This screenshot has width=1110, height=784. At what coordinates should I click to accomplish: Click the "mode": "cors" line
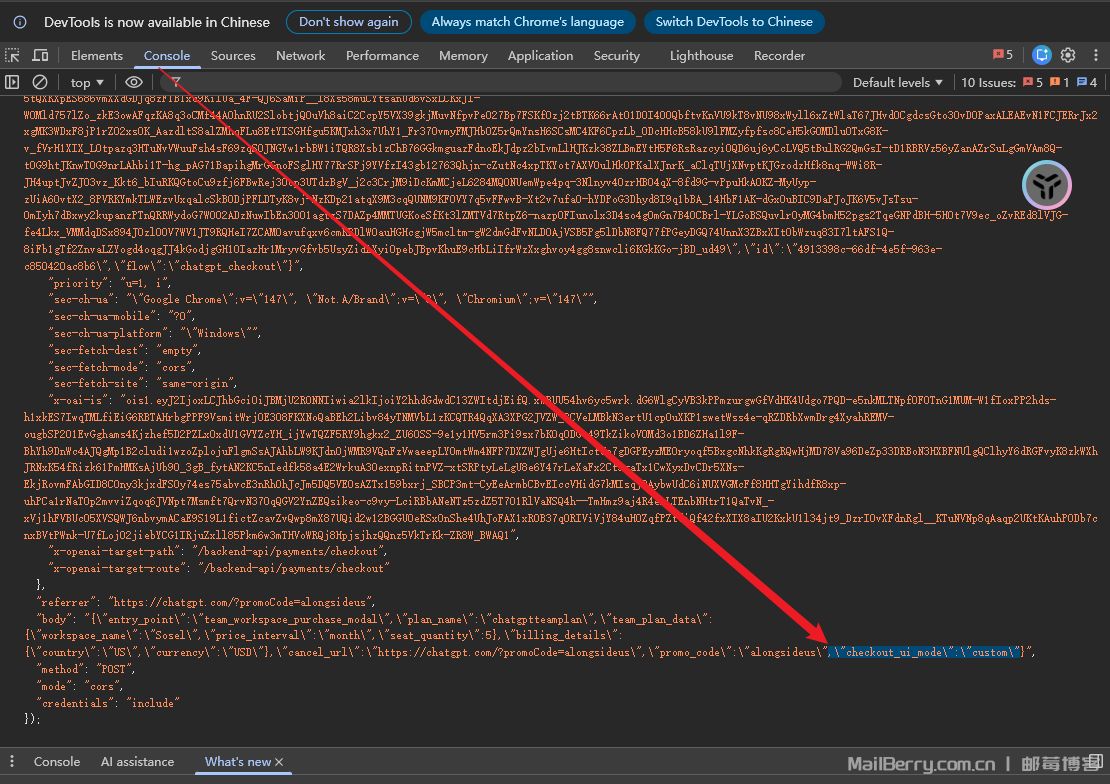point(80,686)
